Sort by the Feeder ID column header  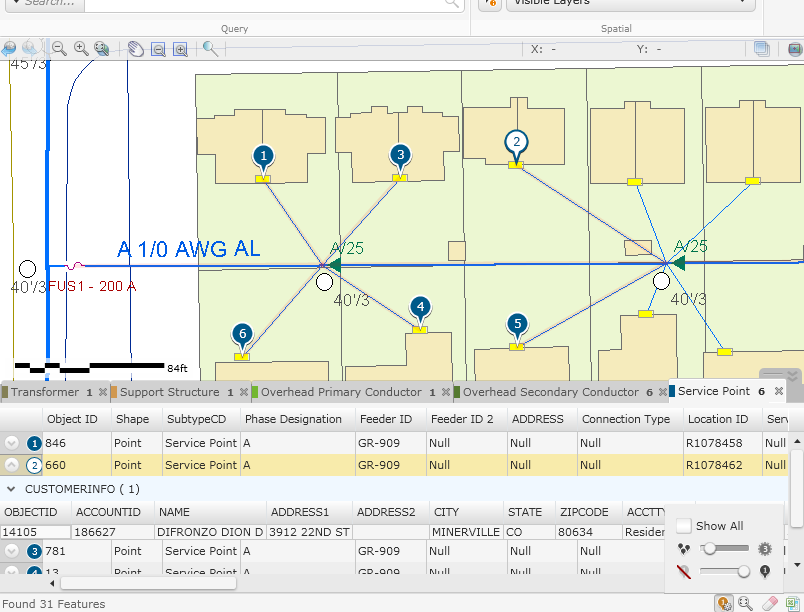[385, 419]
